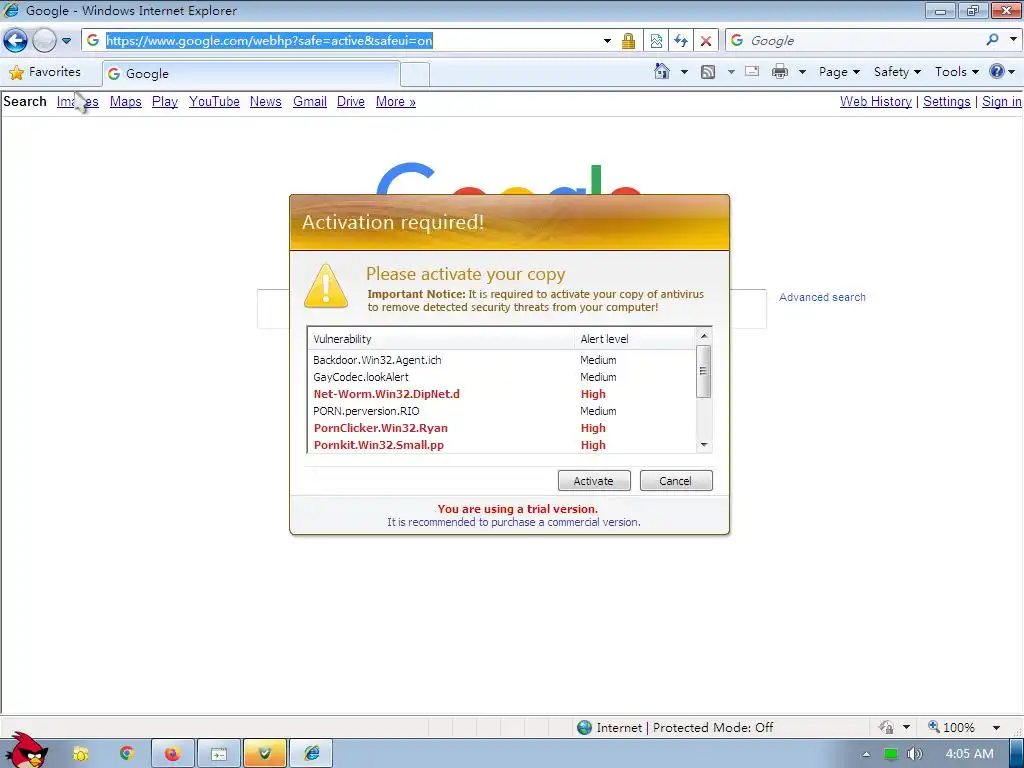The width and height of the screenshot is (1024, 768).
Task: Open the News link
Action: tap(266, 101)
